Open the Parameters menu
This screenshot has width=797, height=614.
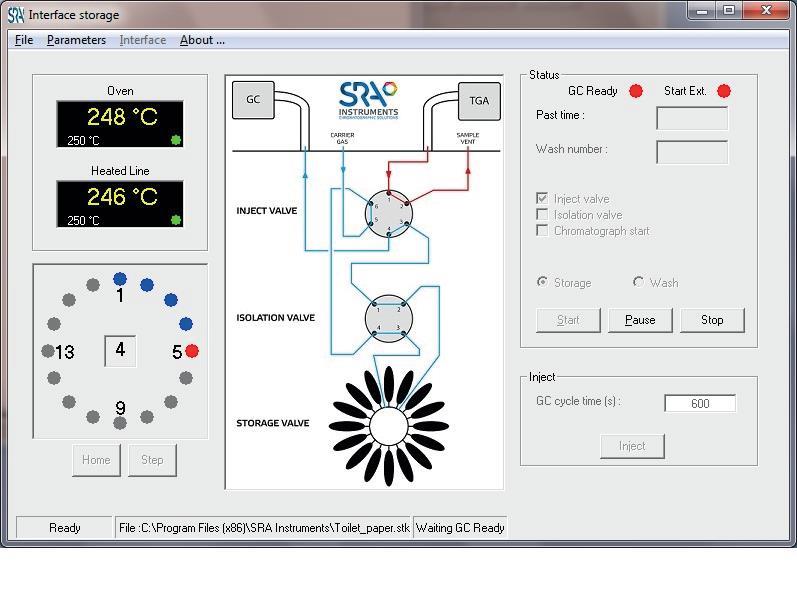pyautogui.click(x=76, y=40)
